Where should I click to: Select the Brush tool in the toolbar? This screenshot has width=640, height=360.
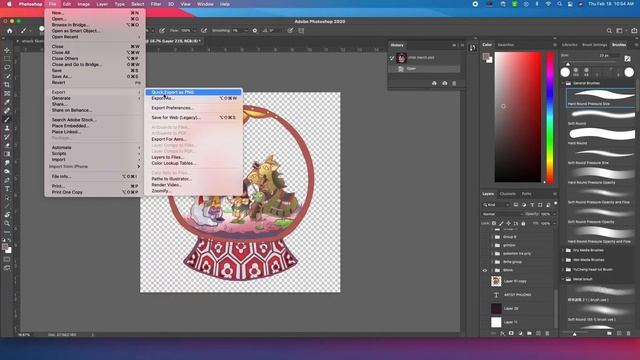pos(7,120)
